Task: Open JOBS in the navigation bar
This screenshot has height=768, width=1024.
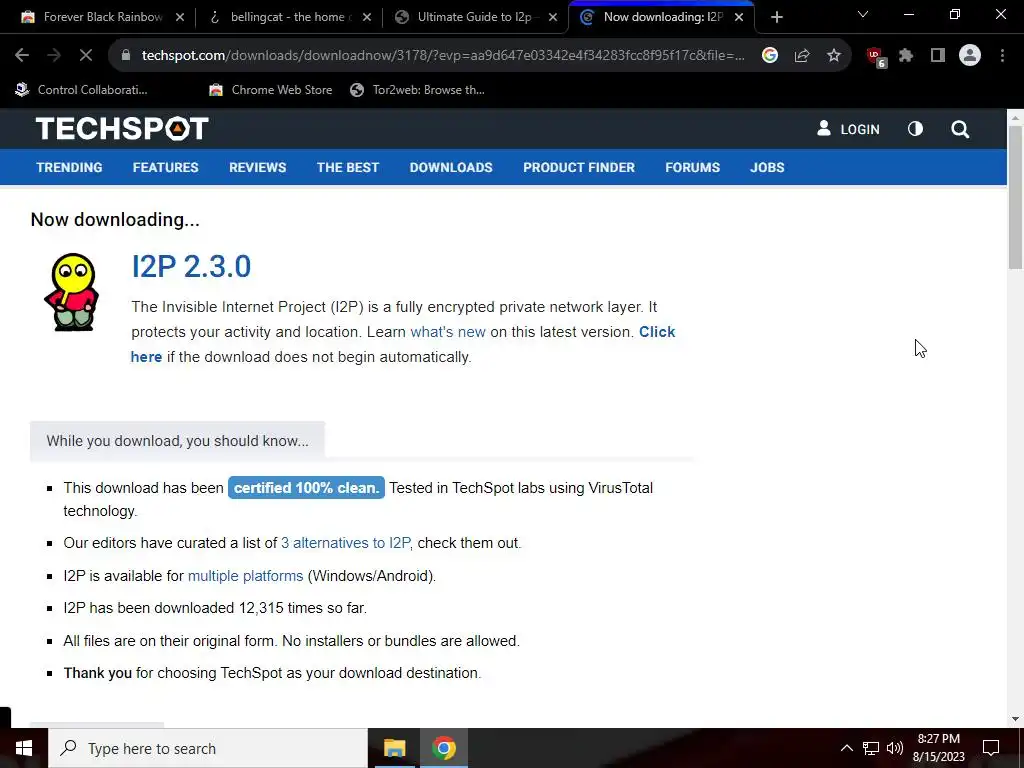Action: tap(767, 168)
